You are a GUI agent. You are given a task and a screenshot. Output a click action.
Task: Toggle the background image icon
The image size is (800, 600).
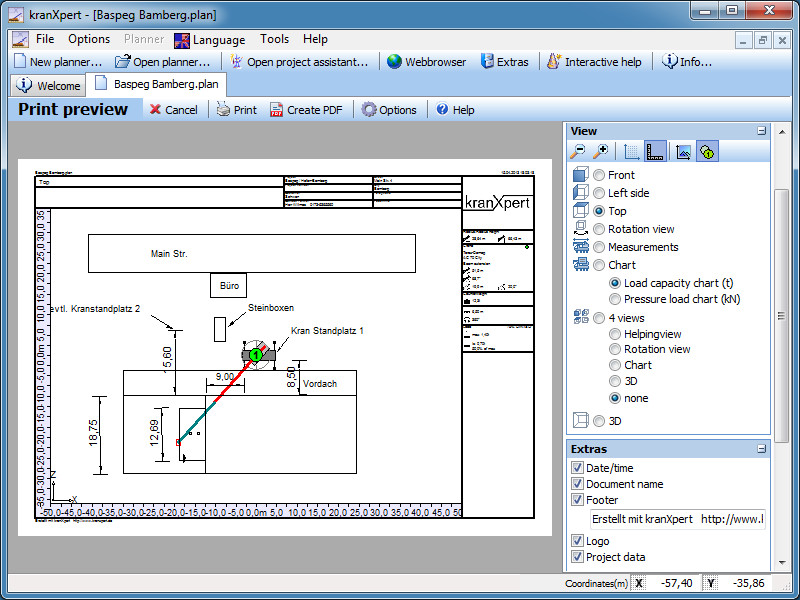coord(684,152)
